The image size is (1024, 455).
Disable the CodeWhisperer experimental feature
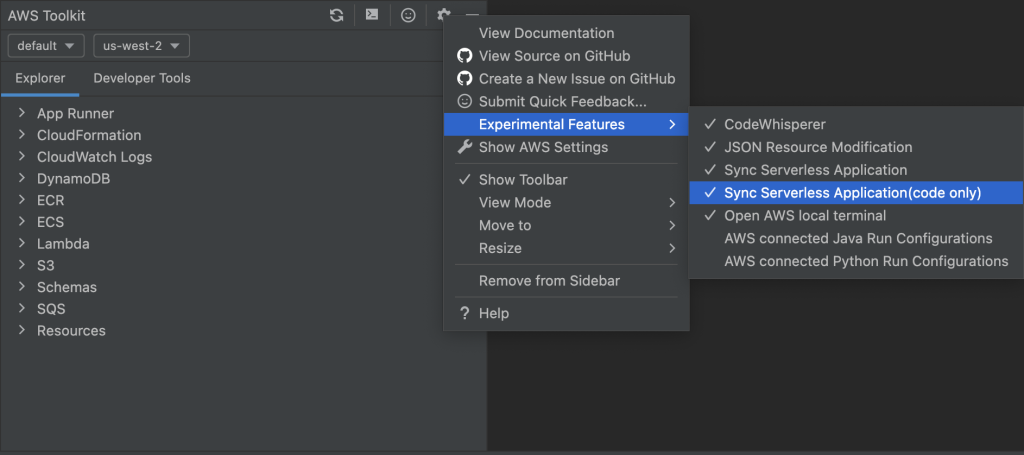tap(856, 124)
